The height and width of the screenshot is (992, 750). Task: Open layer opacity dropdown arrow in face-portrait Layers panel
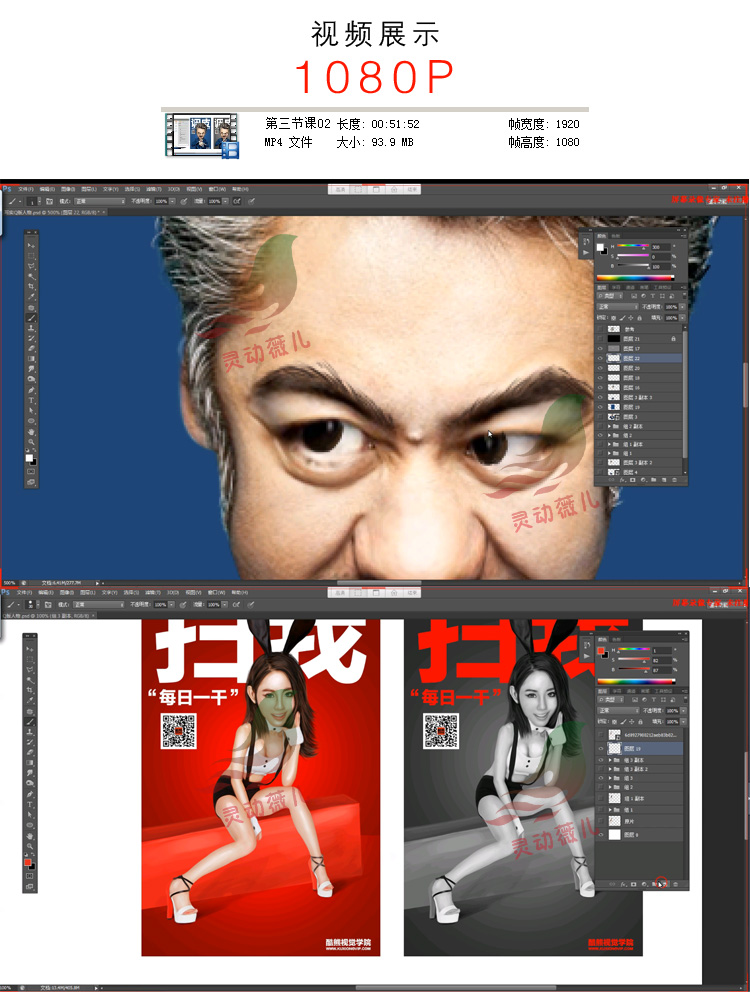click(x=682, y=307)
